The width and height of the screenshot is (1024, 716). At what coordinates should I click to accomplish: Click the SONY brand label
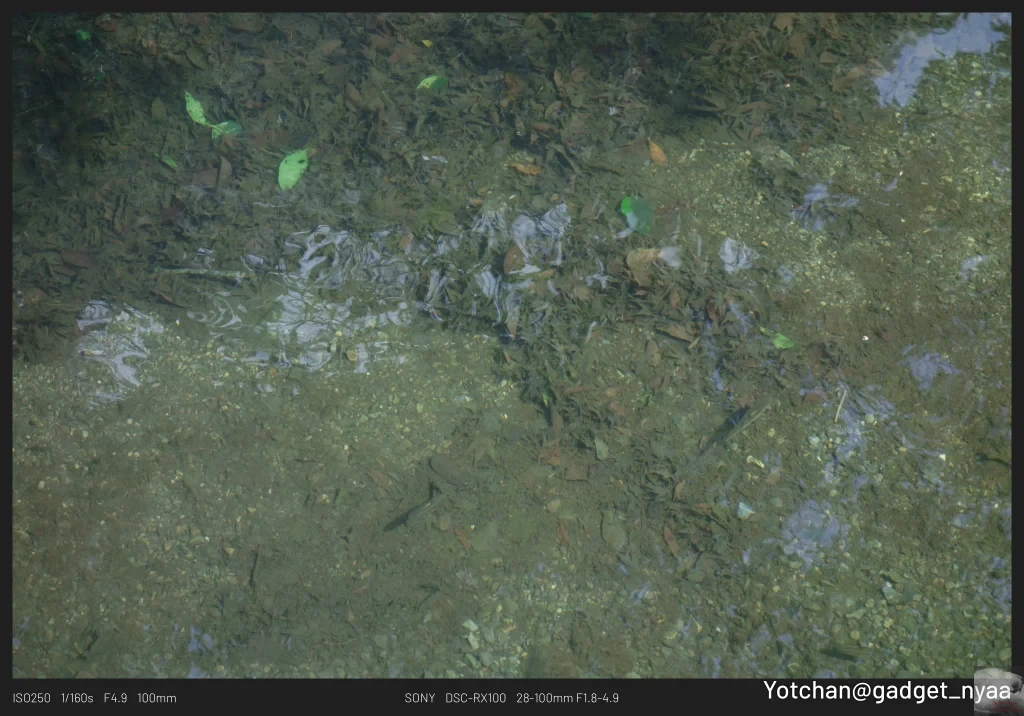click(420, 697)
